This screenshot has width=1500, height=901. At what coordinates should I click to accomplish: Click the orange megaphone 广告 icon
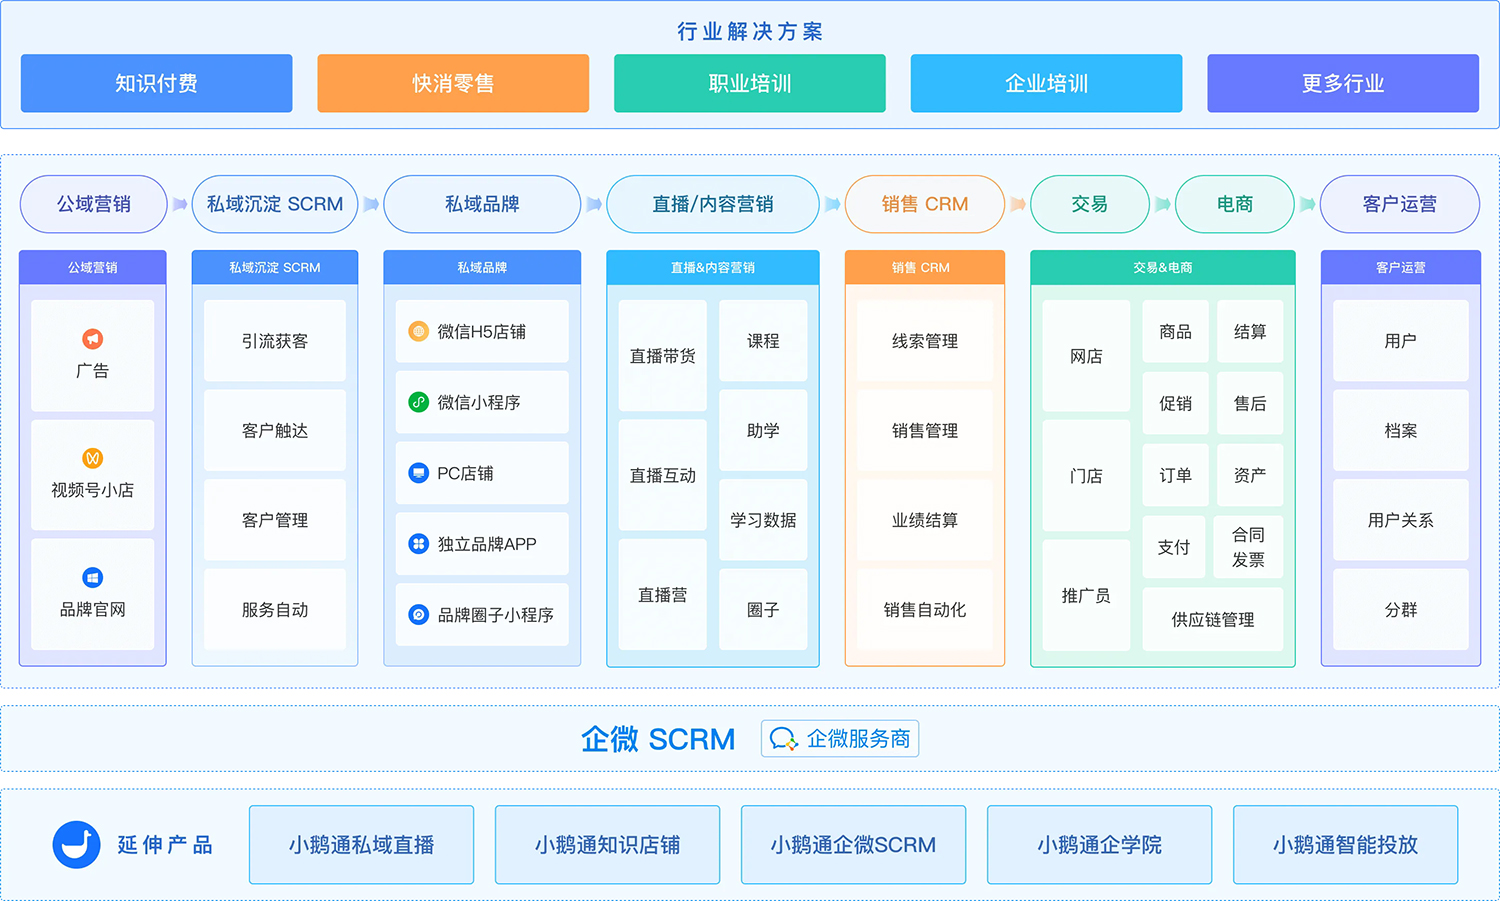click(92, 339)
